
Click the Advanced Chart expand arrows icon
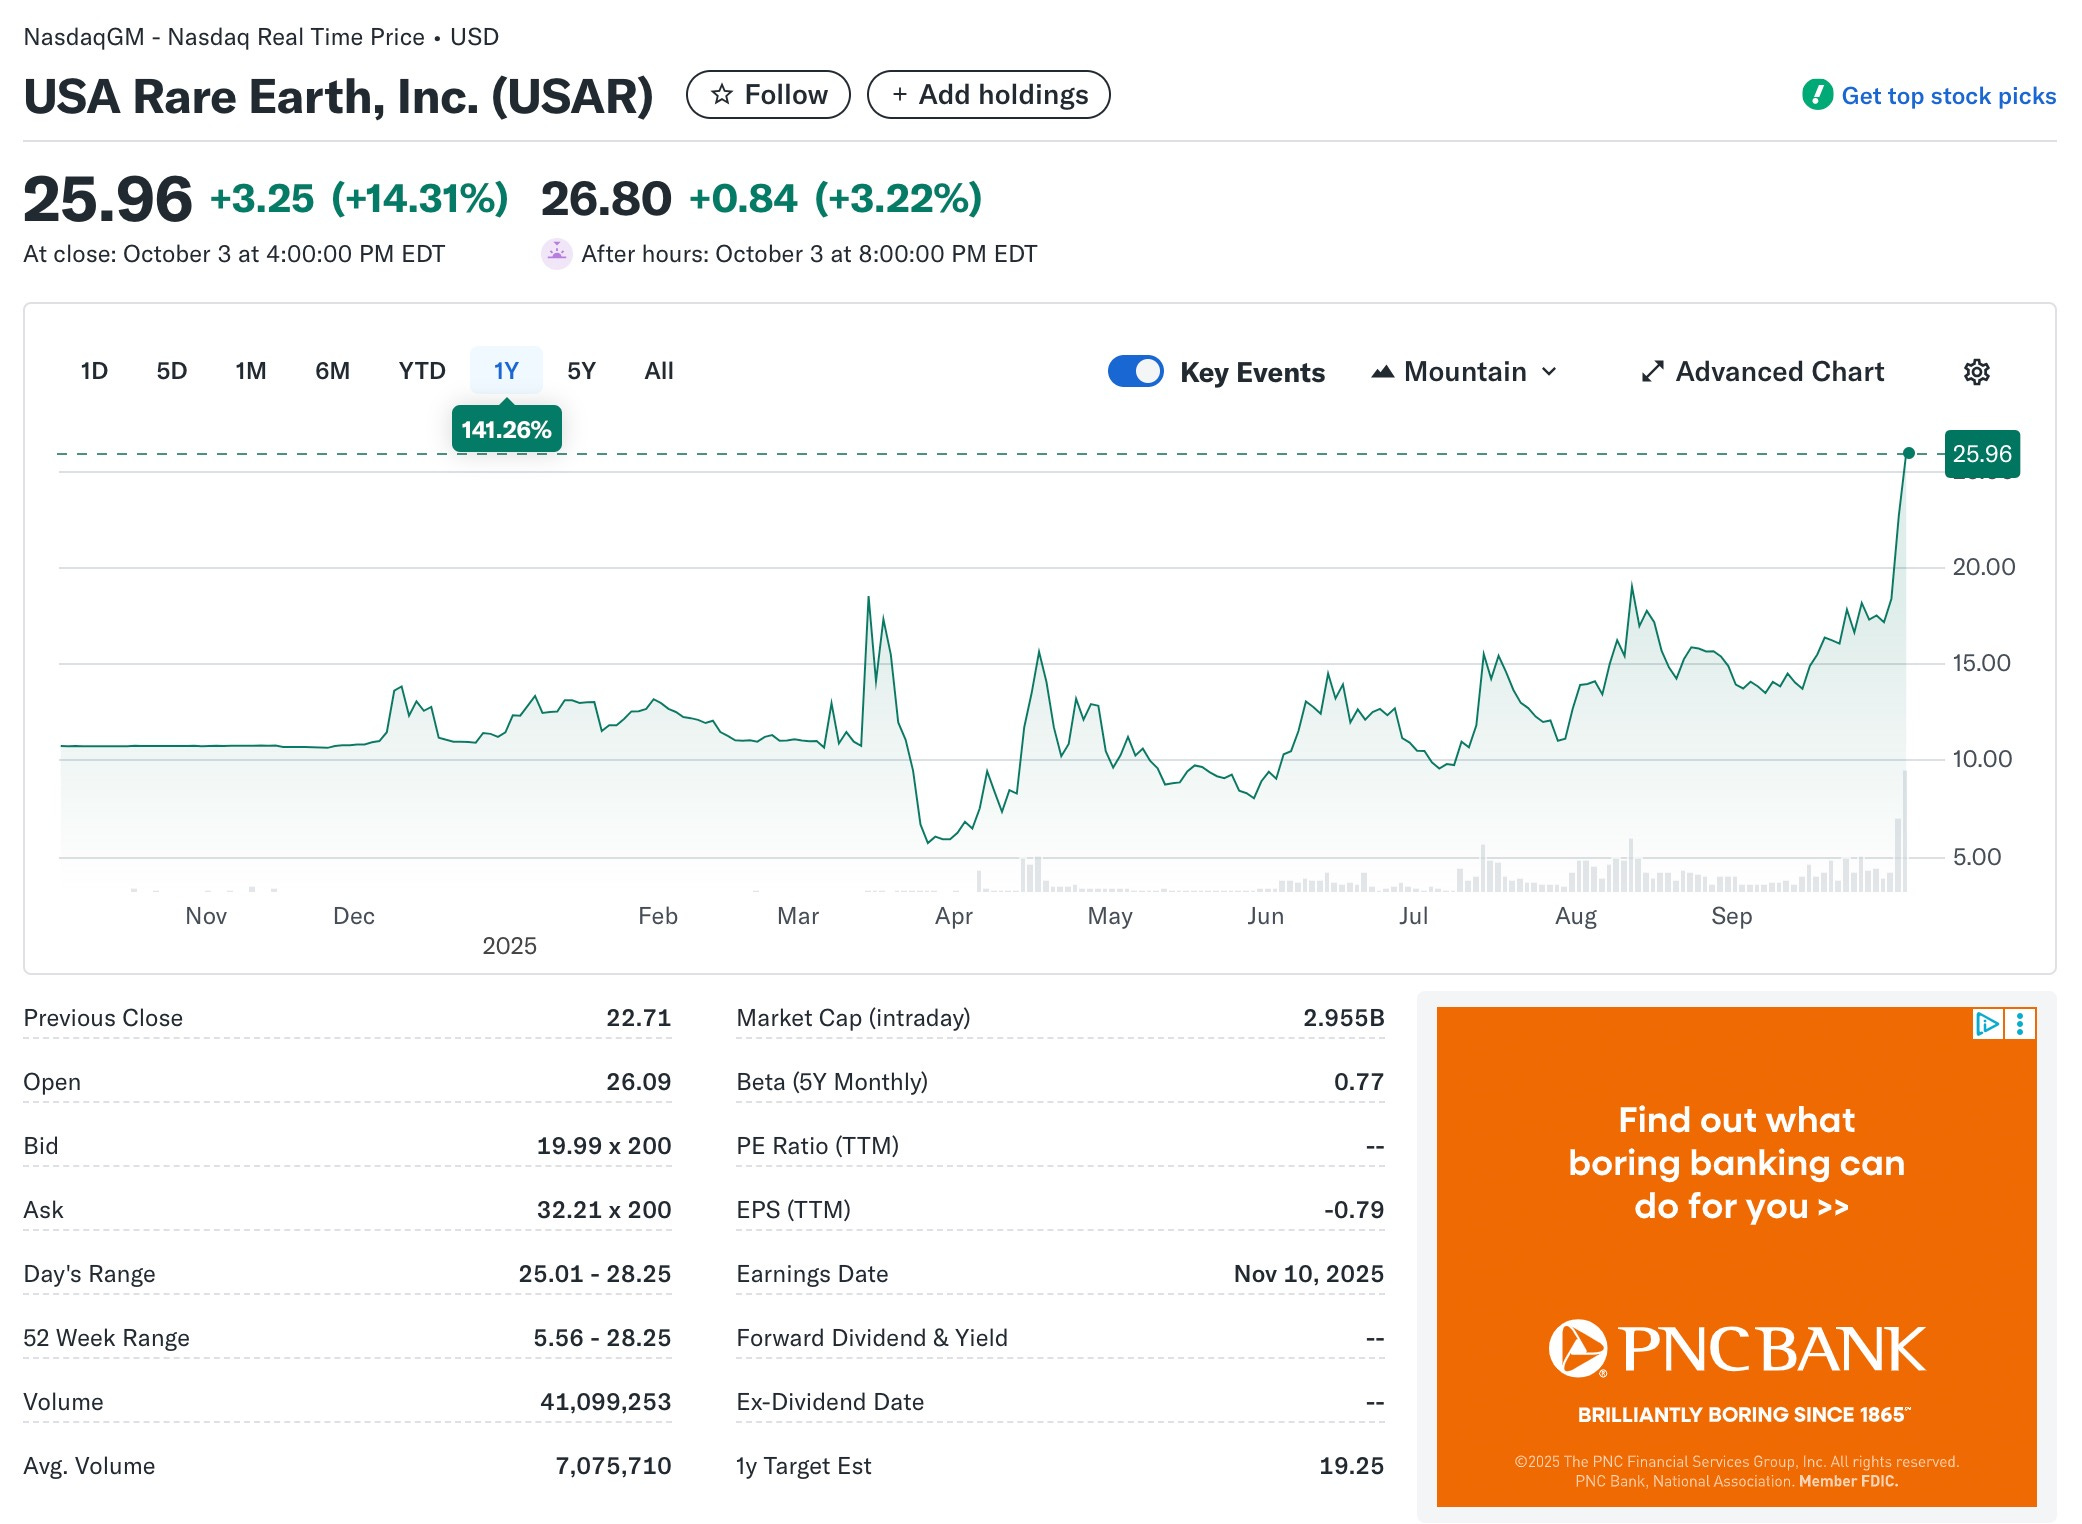point(1652,372)
